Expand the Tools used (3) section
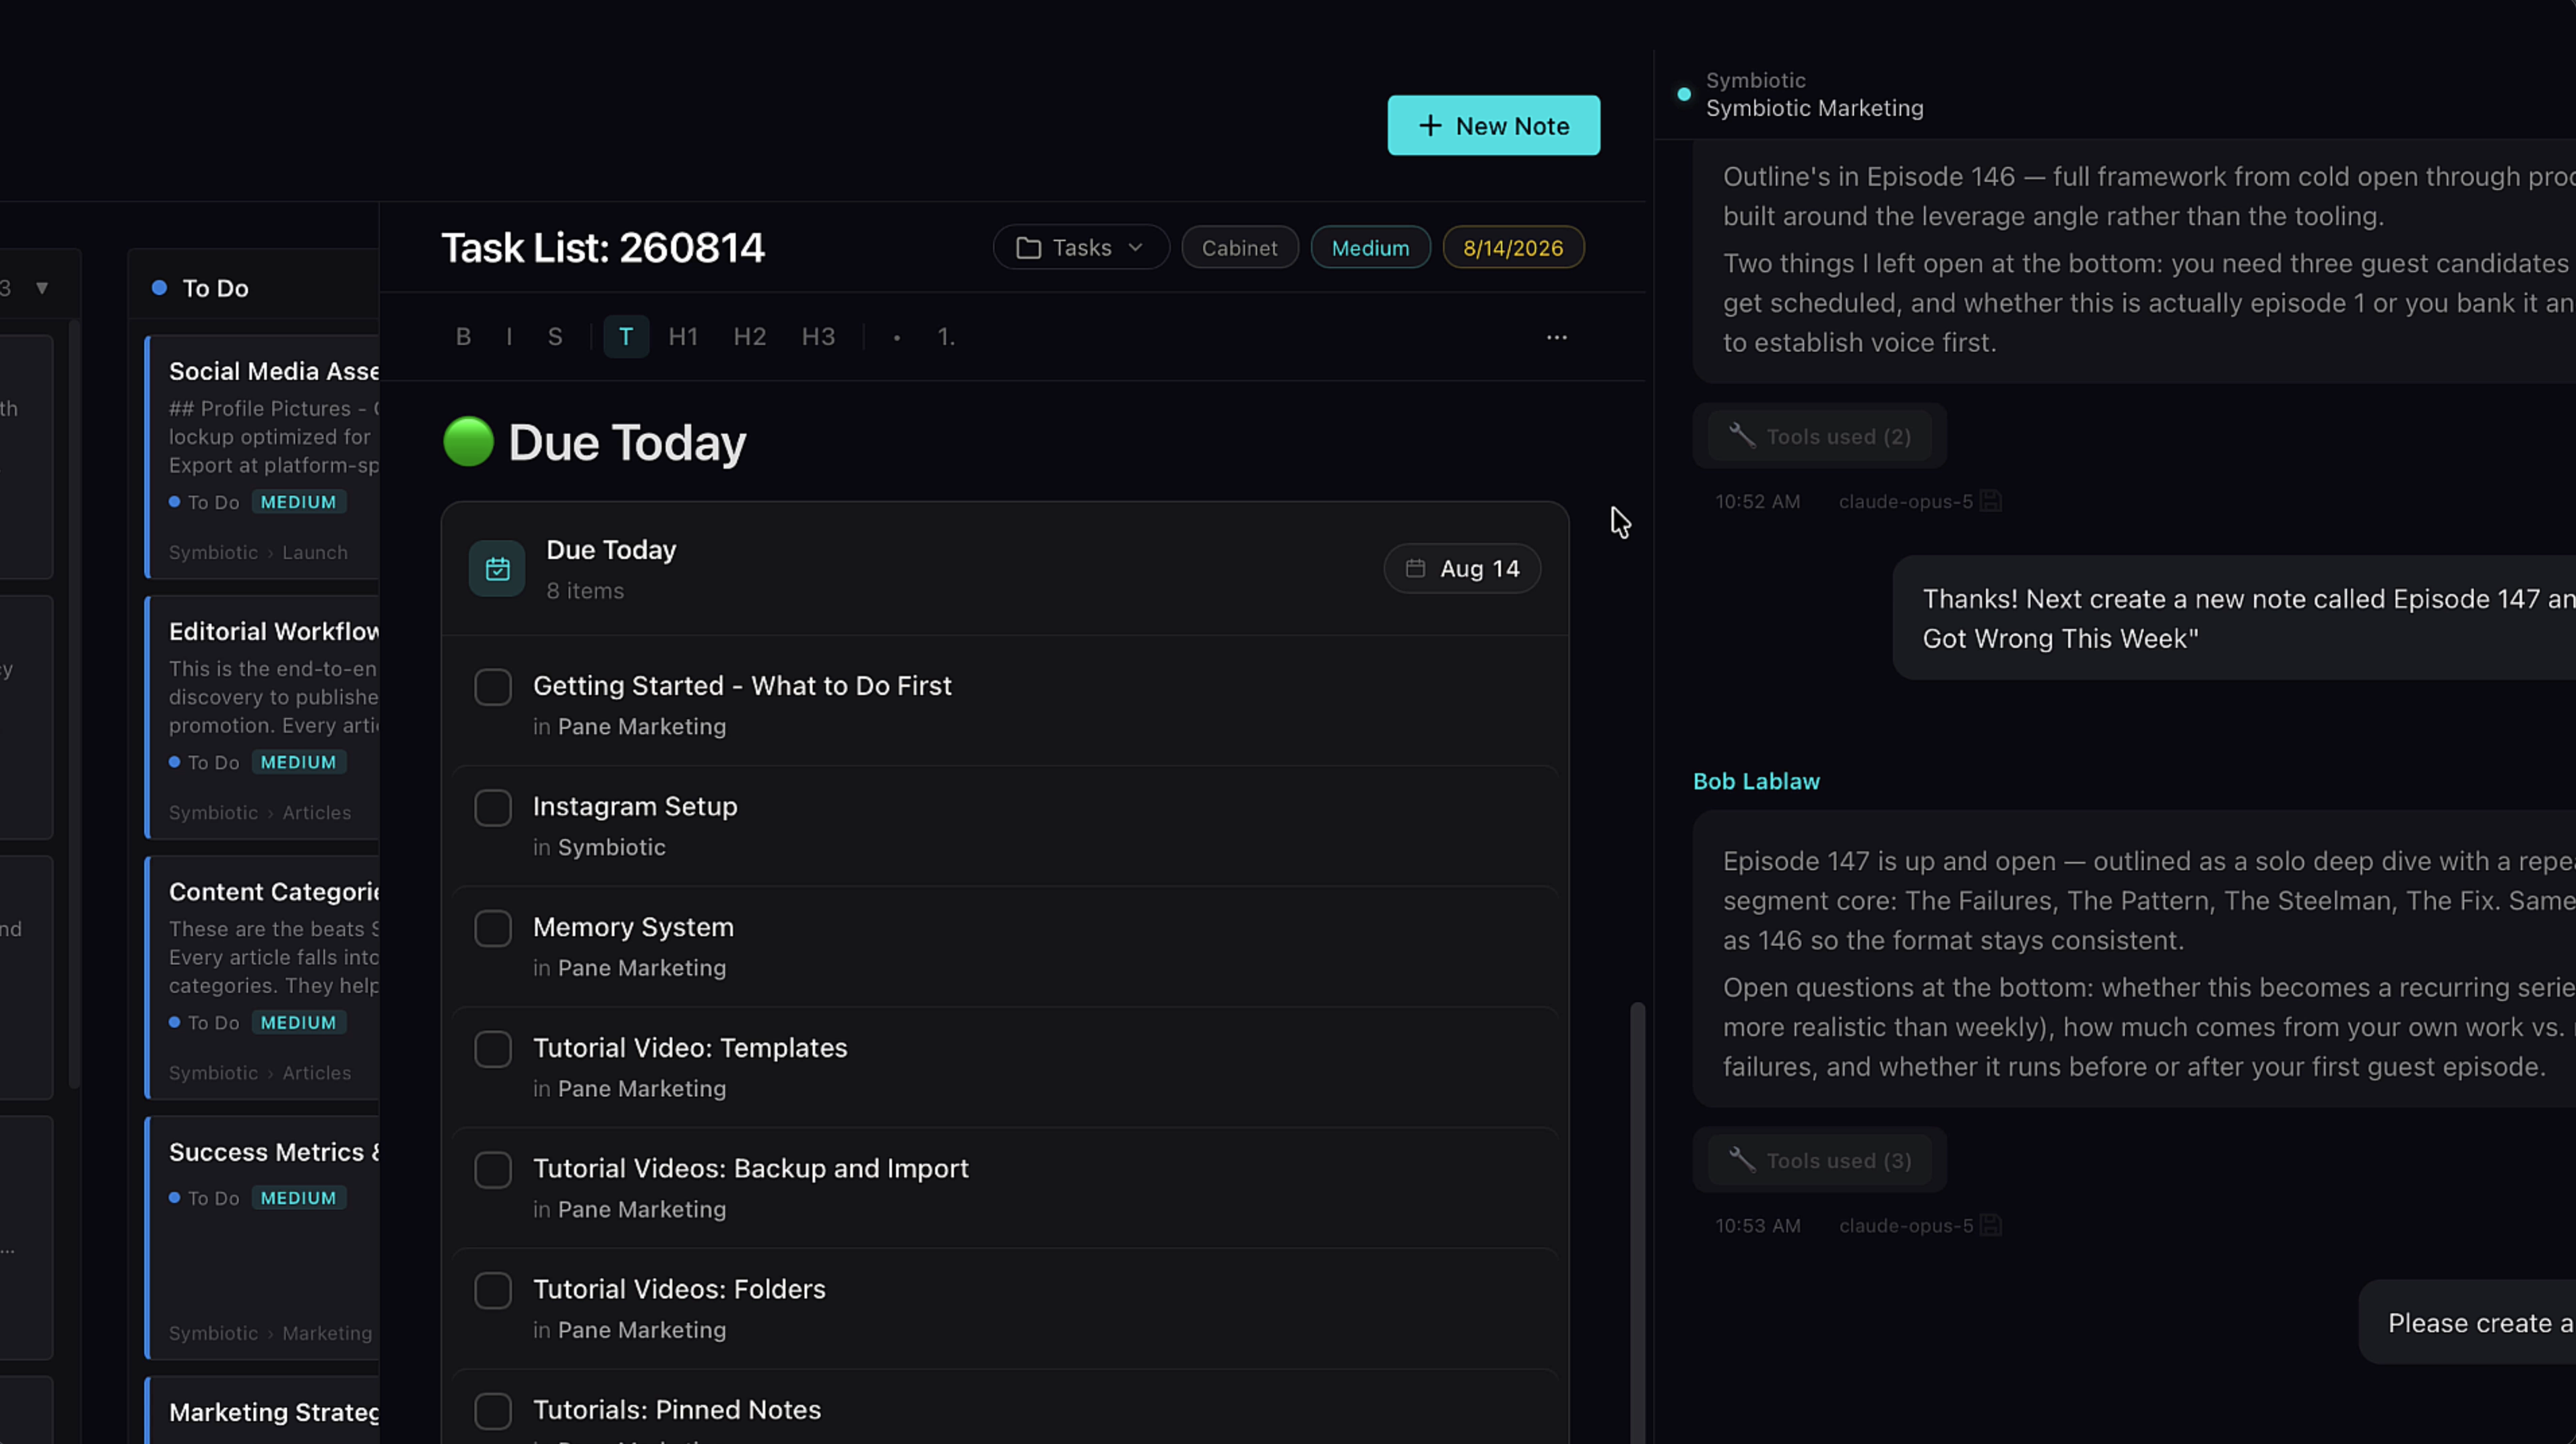Viewport: 2576px width, 1444px height. 1820,1160
